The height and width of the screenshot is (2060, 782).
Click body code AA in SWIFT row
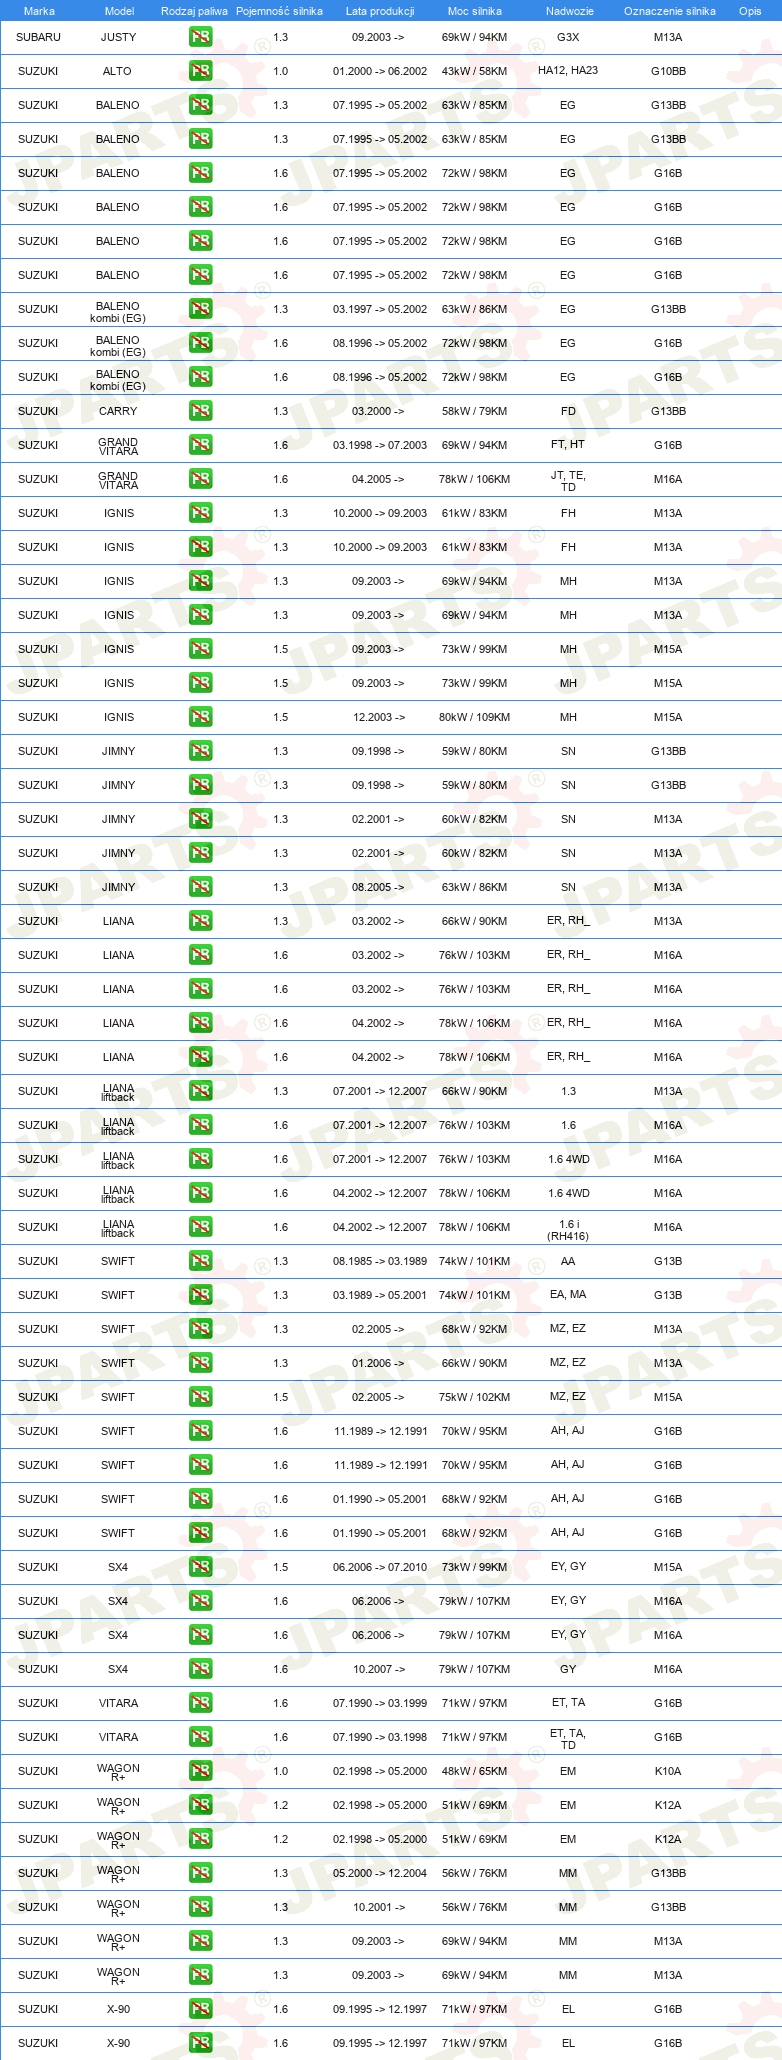click(x=568, y=1261)
